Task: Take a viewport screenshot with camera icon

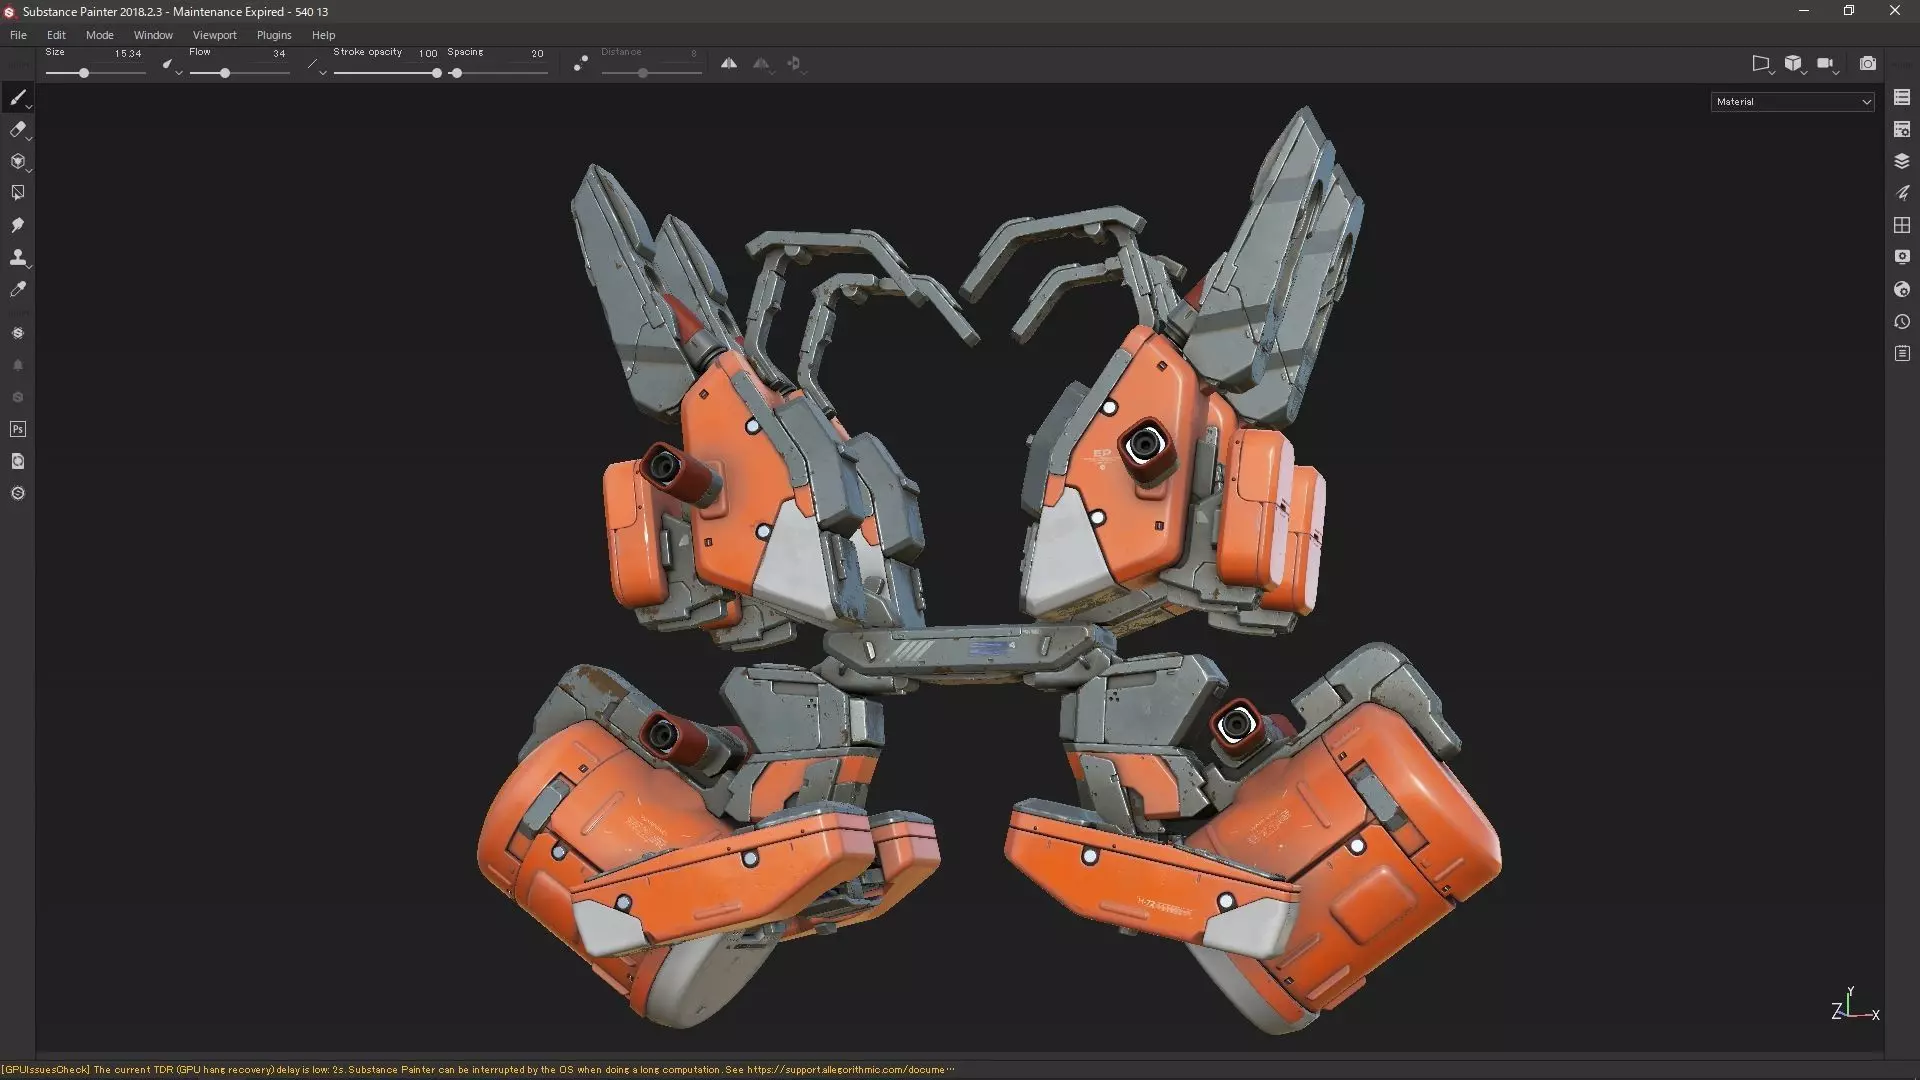Action: point(1867,63)
